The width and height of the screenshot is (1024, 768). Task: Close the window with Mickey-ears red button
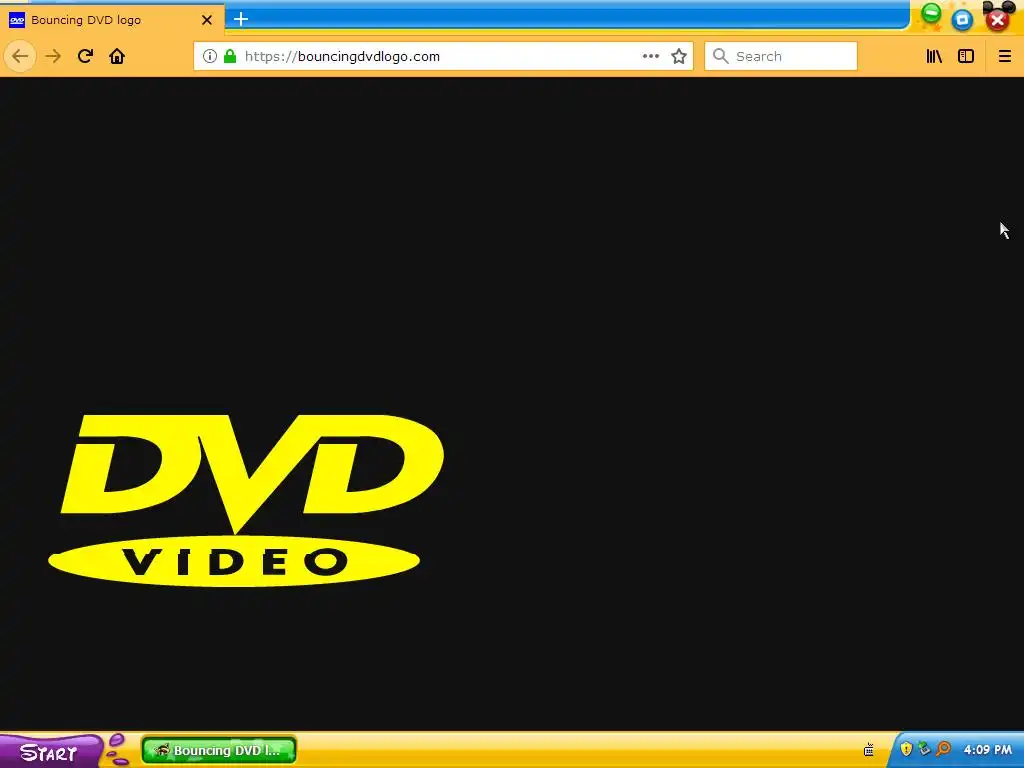click(x=998, y=20)
